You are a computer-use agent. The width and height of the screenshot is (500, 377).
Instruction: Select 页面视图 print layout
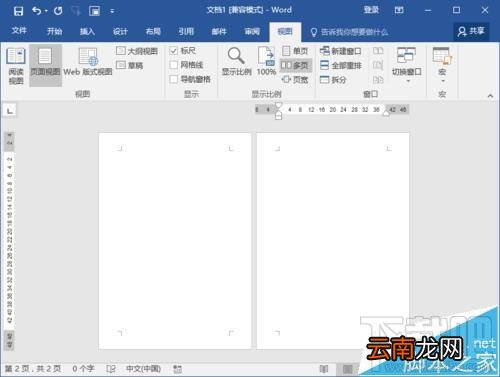45,66
